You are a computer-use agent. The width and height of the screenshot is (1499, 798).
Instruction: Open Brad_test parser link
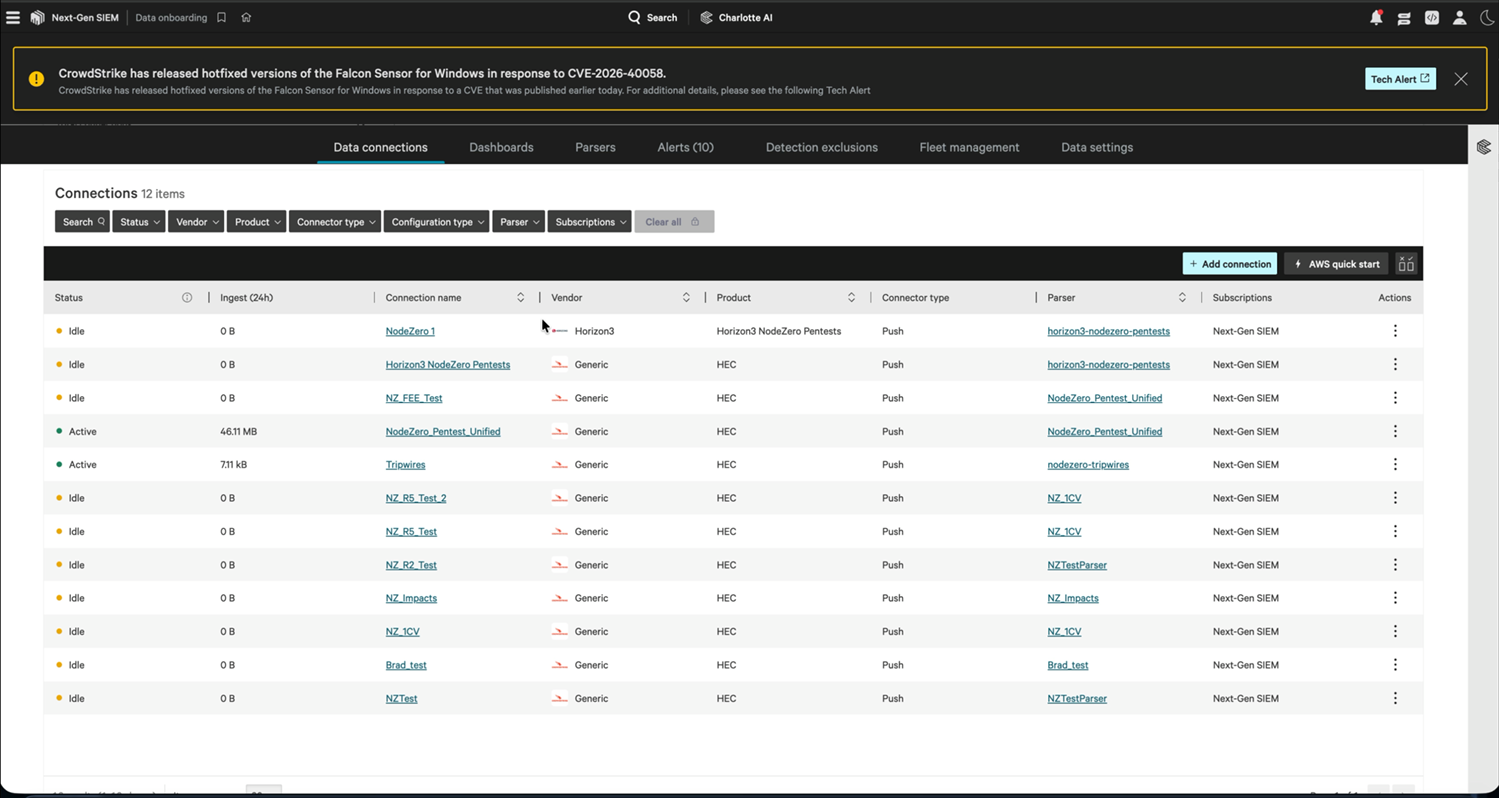[x=1068, y=665]
